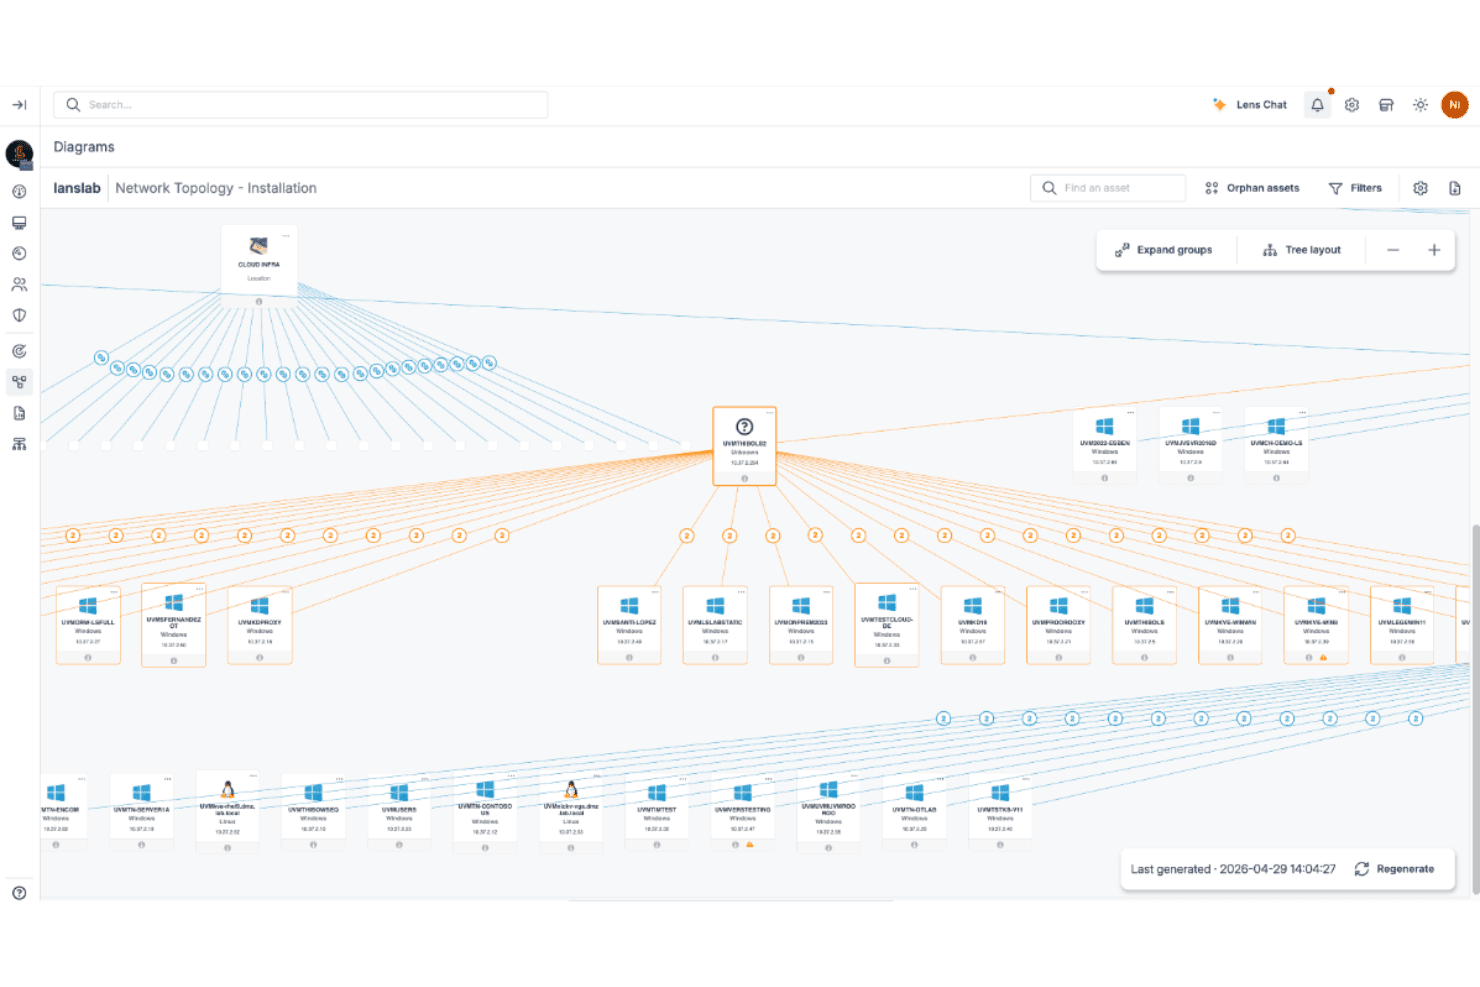Open the NI user avatar menu
Viewport: 1480px width, 987px height.
coord(1455,105)
